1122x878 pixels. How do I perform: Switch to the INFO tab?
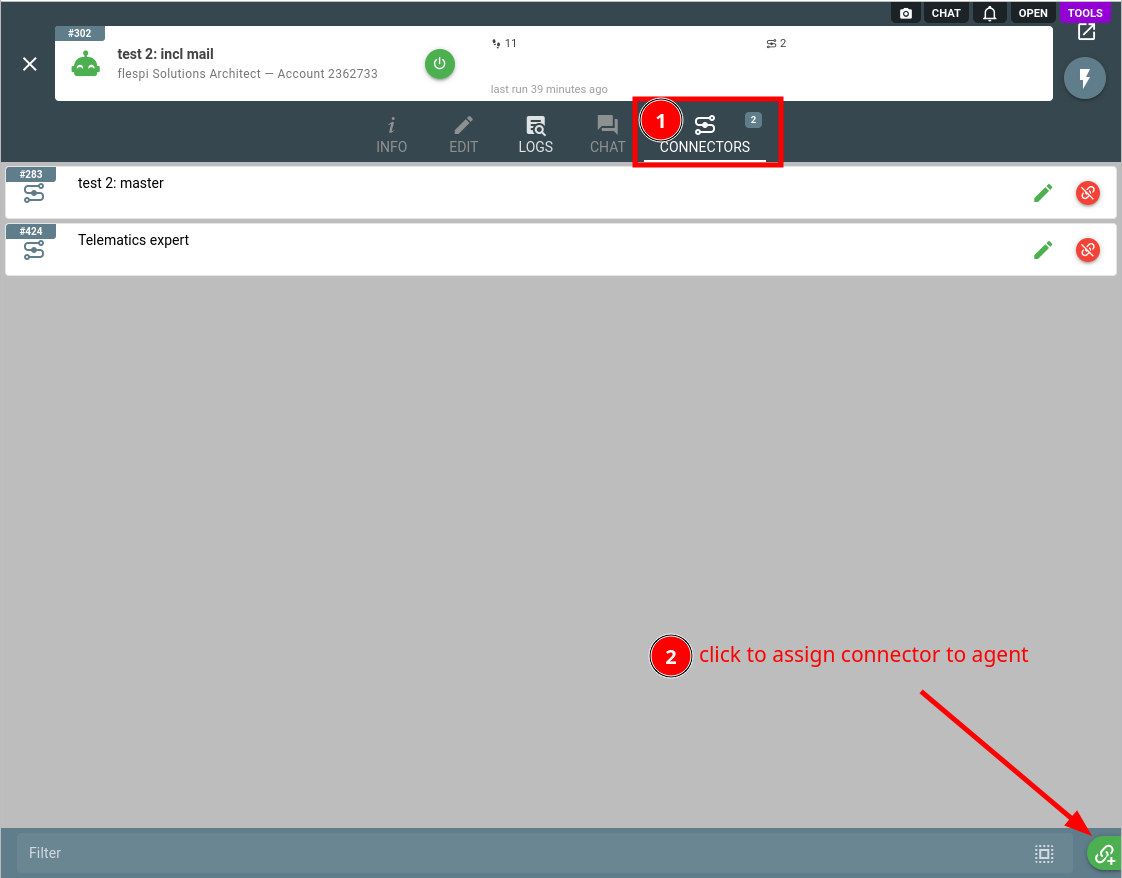(391, 135)
